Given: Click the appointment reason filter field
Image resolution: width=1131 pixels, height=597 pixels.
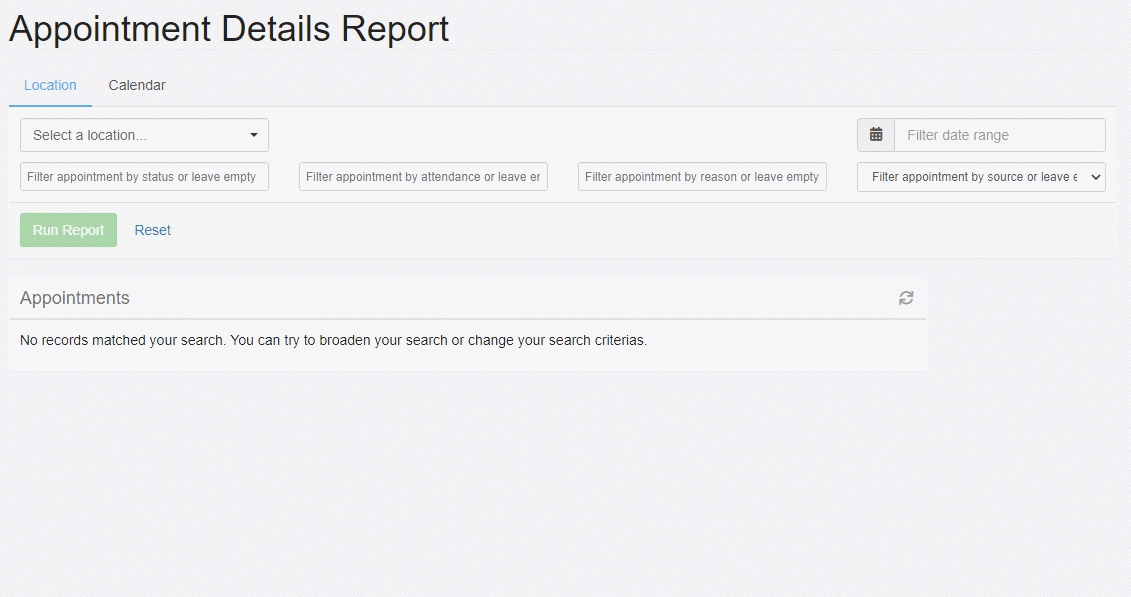Looking at the screenshot, I should click(699, 176).
